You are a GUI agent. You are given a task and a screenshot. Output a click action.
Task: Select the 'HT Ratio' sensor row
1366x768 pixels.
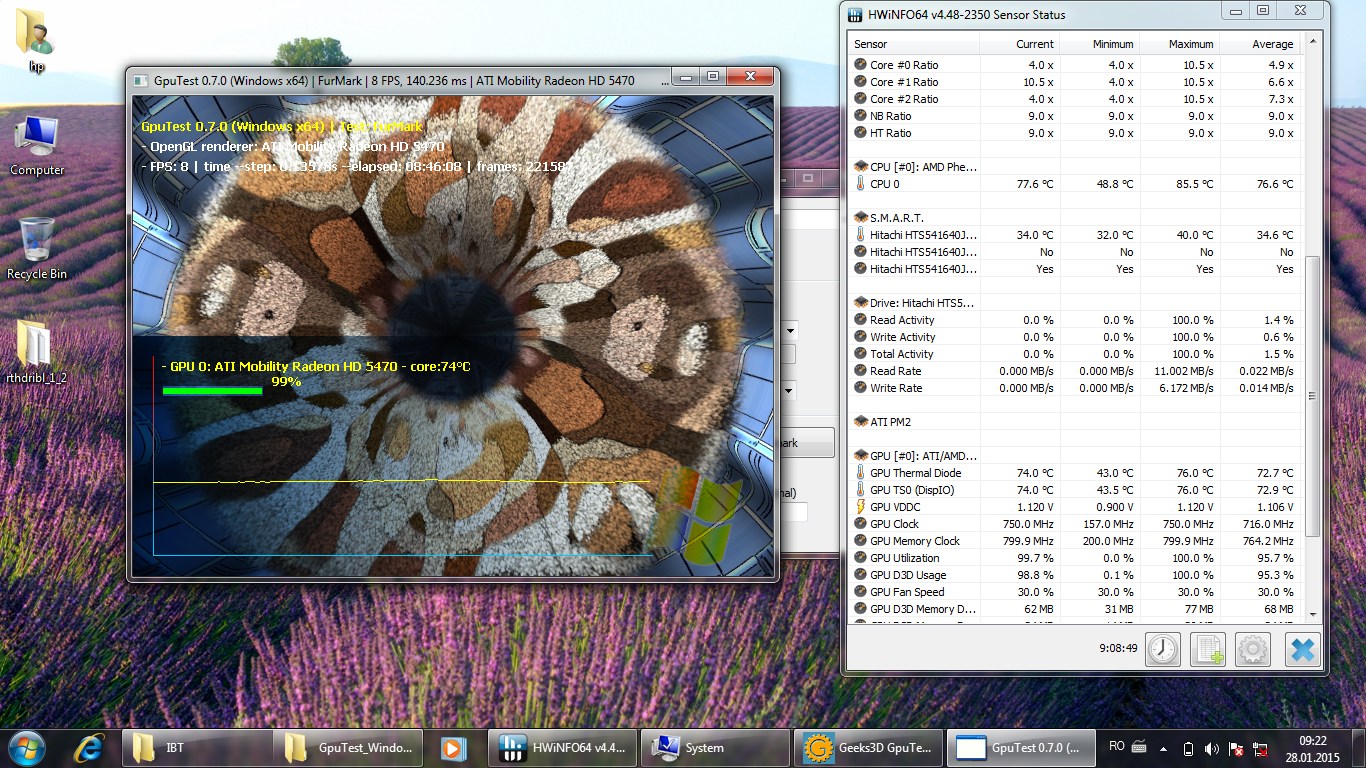(x=1074, y=133)
